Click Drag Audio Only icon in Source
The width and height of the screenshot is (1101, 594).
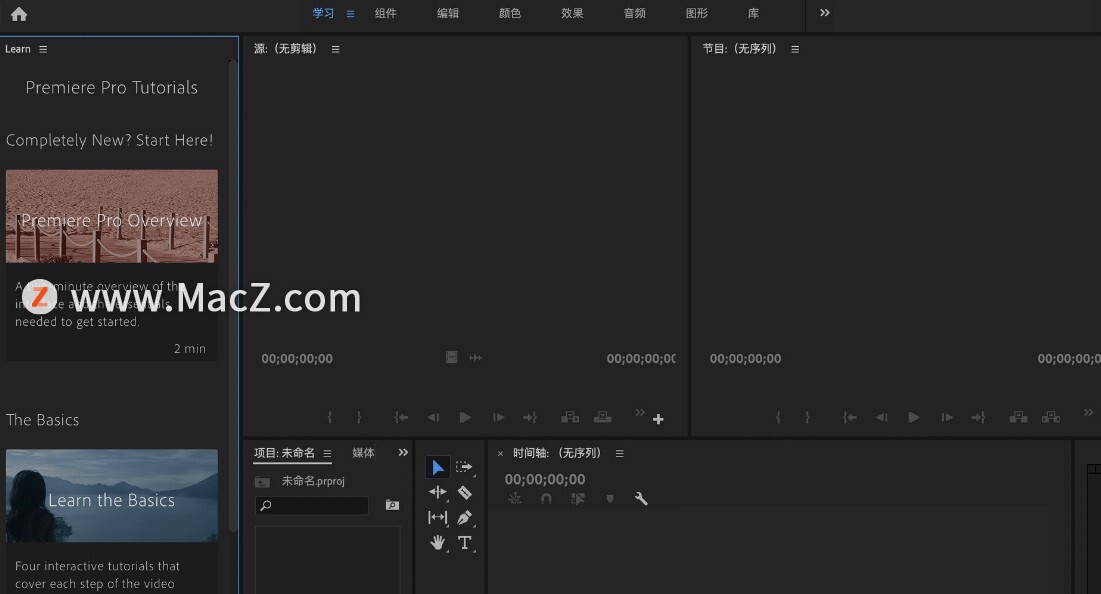coord(476,357)
